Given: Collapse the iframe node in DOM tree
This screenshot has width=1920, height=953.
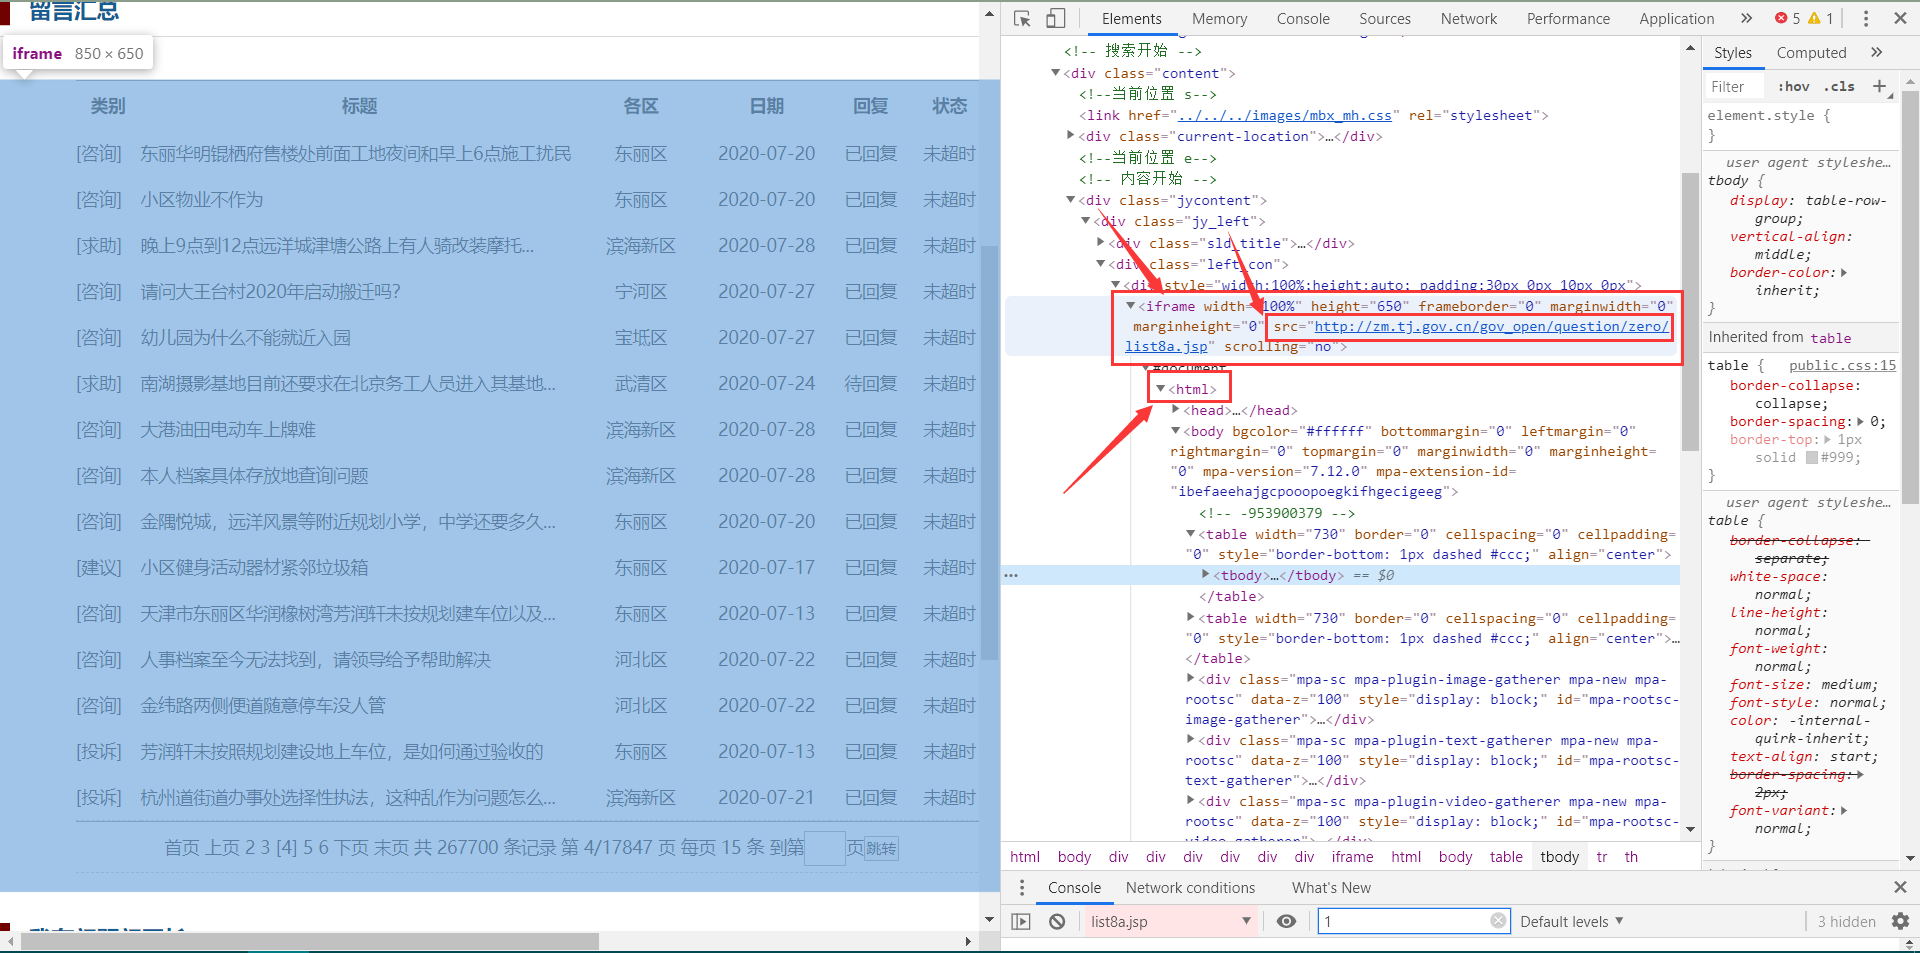Looking at the screenshot, I should coord(1130,306).
